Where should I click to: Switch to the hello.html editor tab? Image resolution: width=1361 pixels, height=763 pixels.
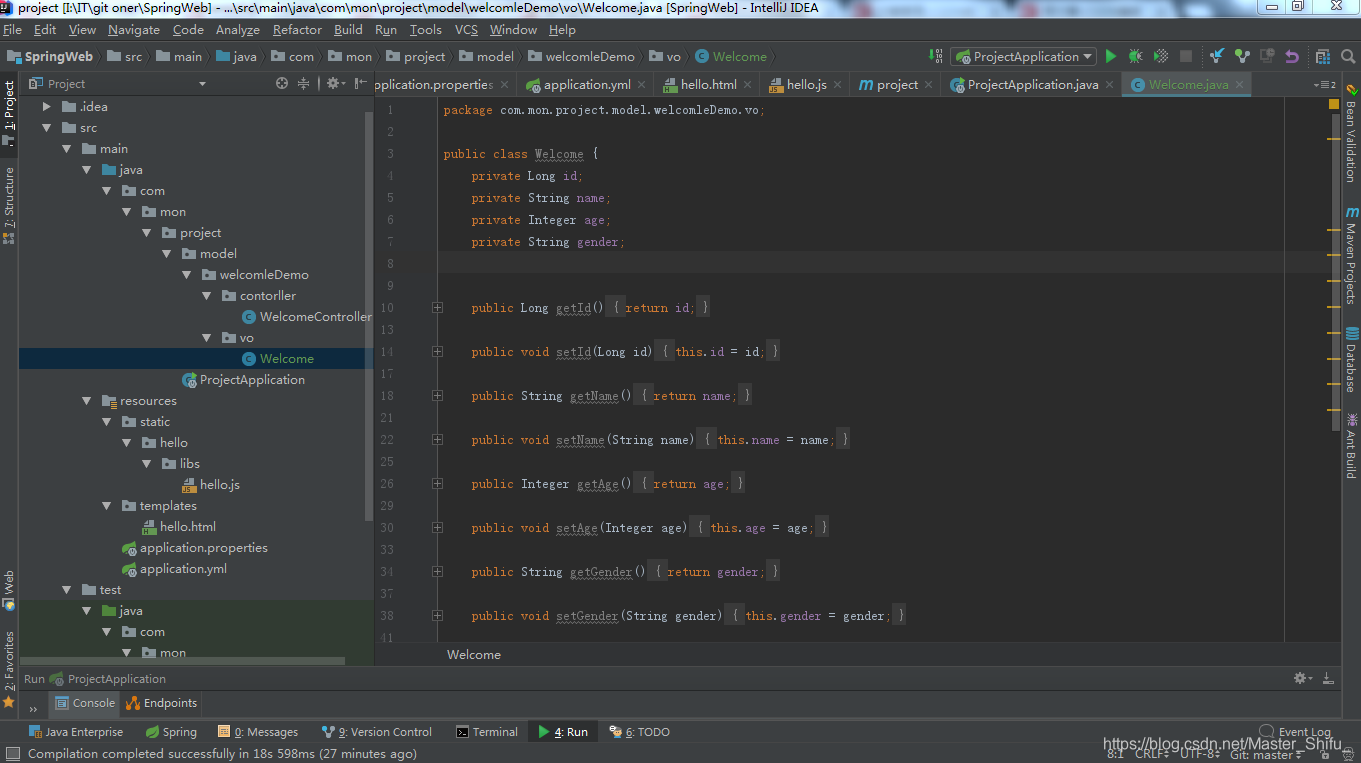[x=708, y=85]
